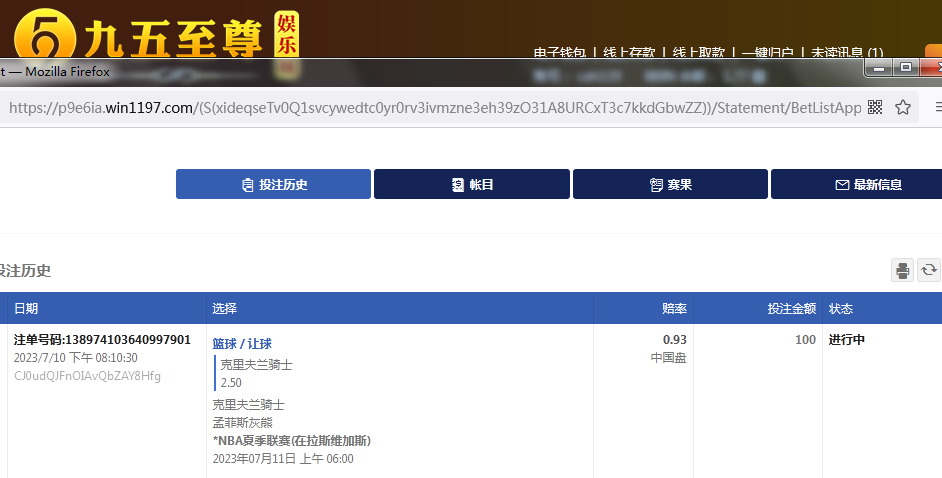942x478 pixels.
Task: Click 一键归户 link in background page
Action: 768,53
